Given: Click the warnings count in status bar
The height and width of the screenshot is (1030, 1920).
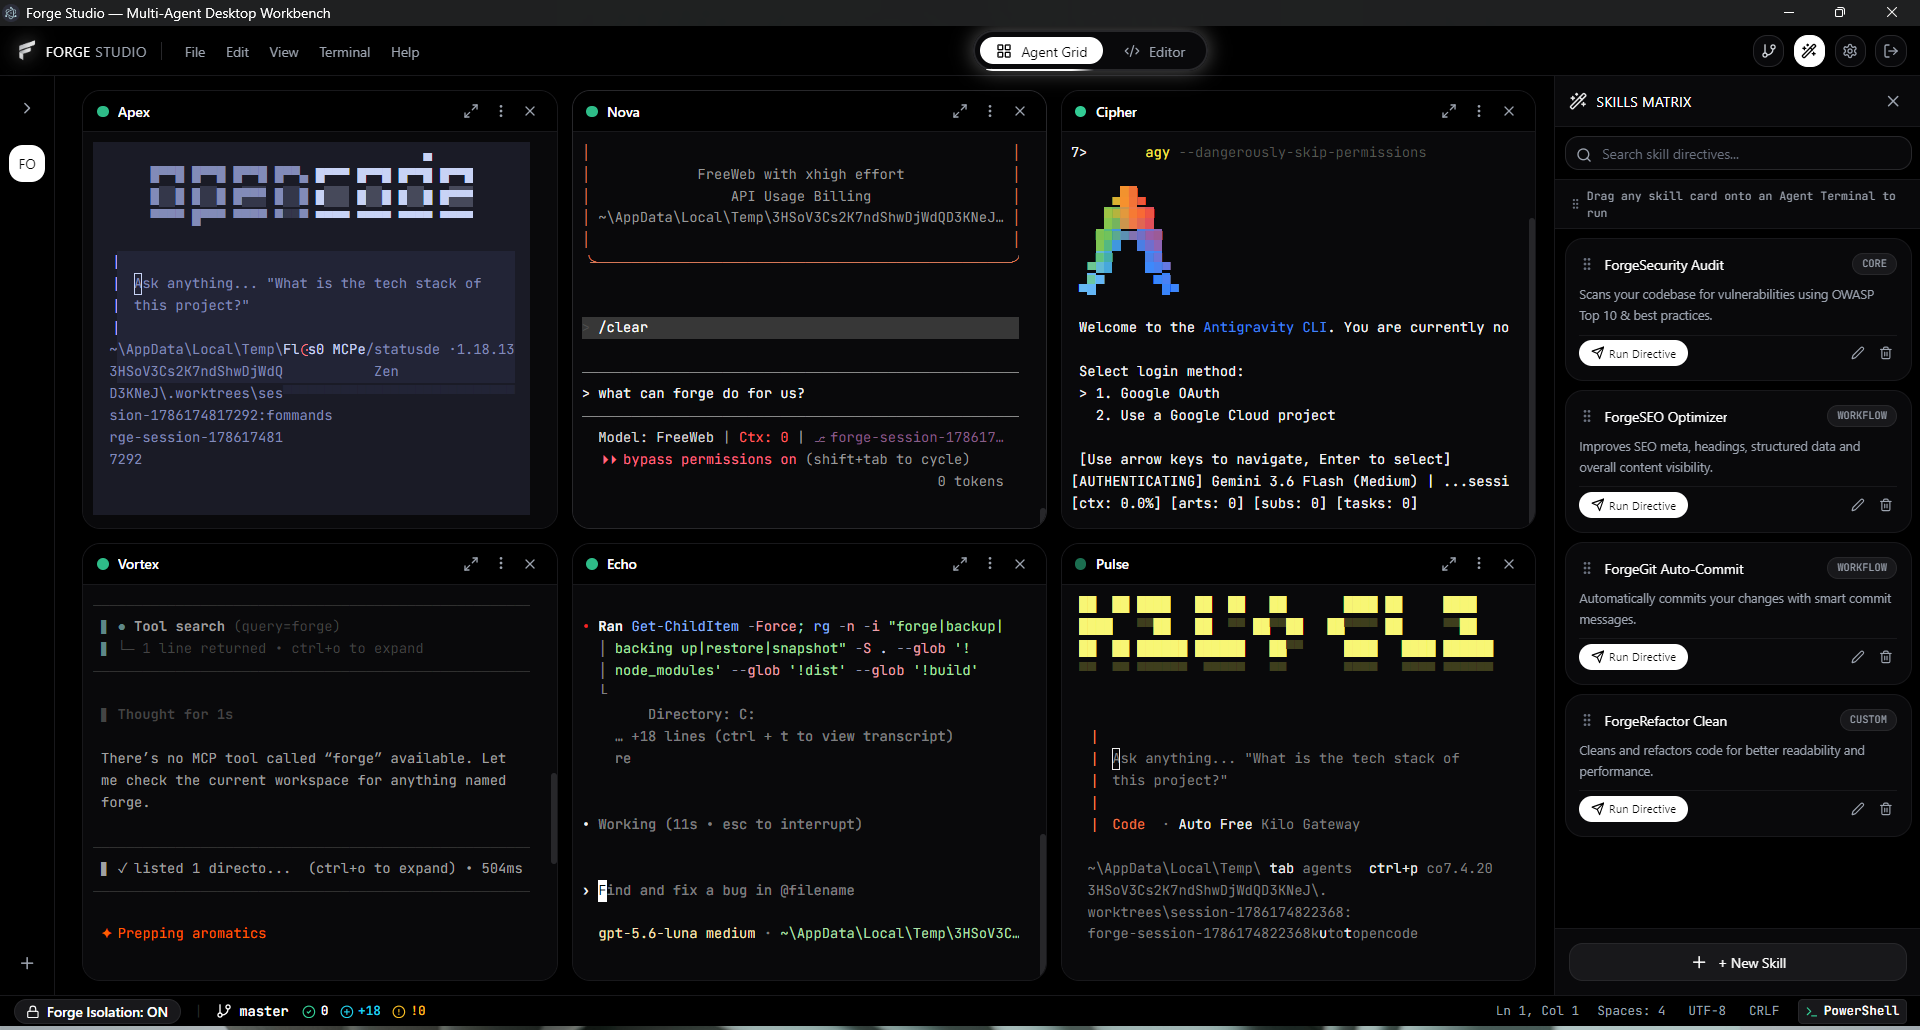Looking at the screenshot, I should coord(410,1012).
